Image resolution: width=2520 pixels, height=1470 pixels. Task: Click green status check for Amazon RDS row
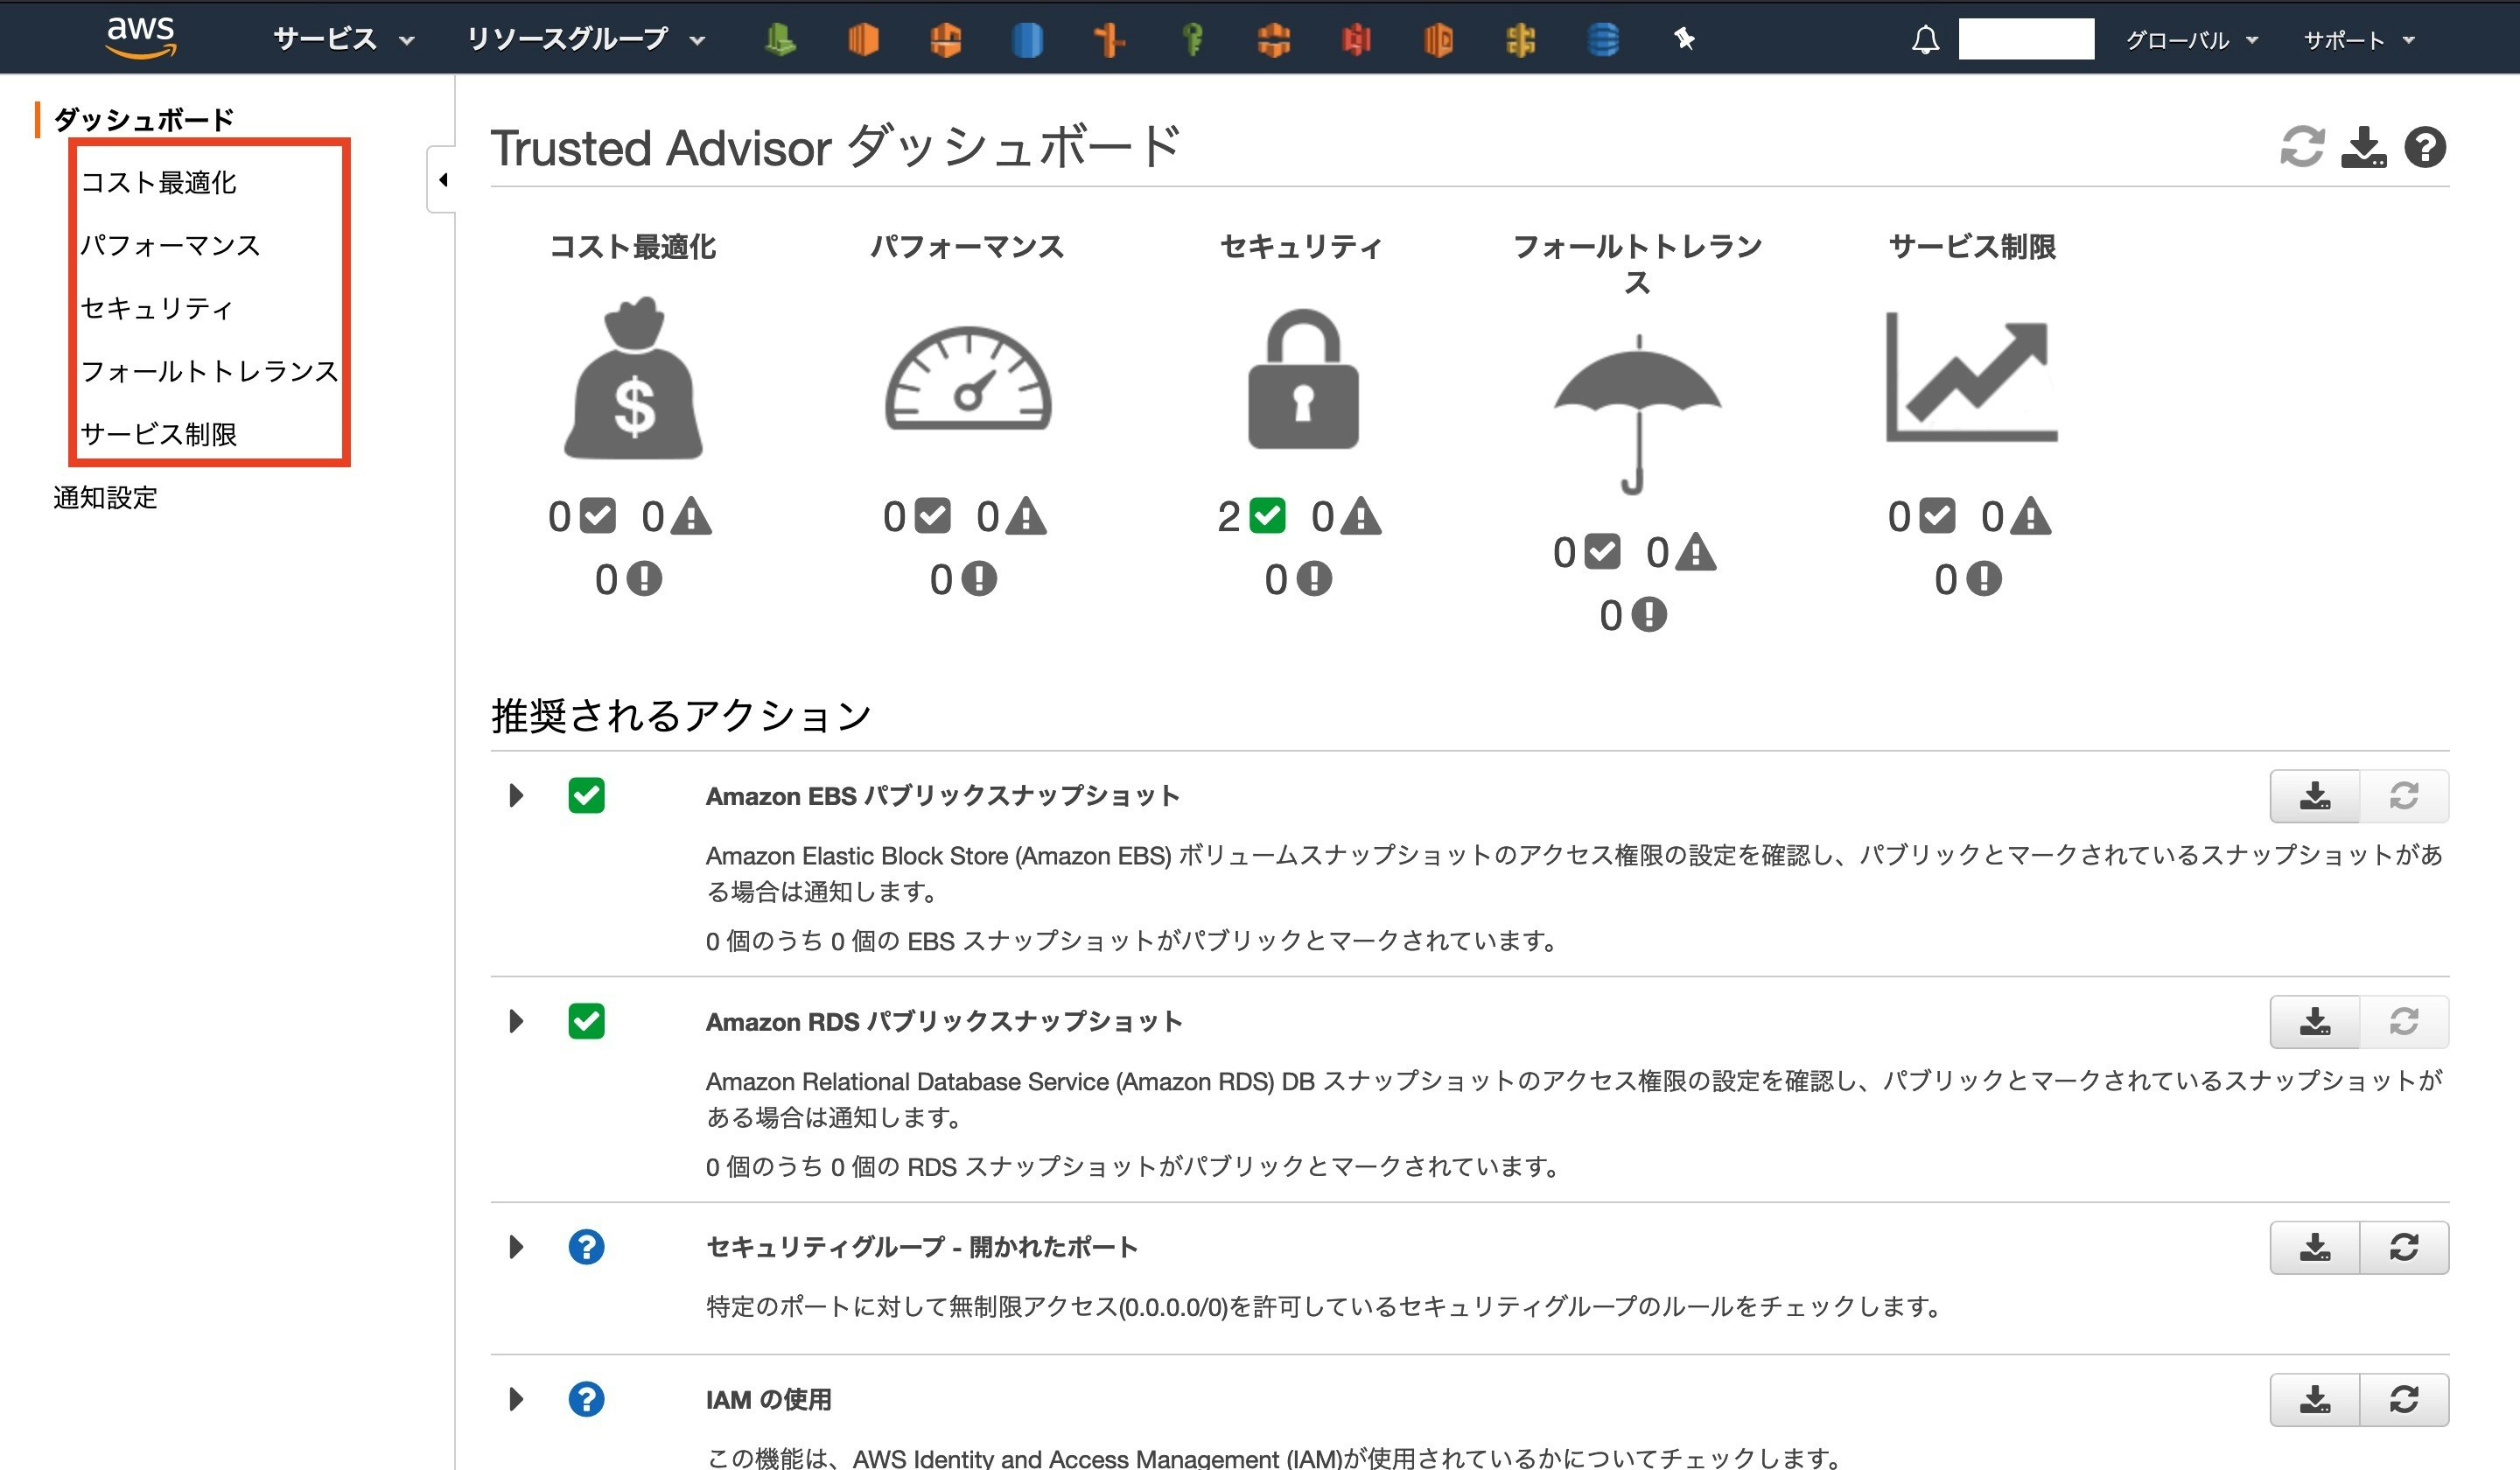pyautogui.click(x=586, y=1021)
